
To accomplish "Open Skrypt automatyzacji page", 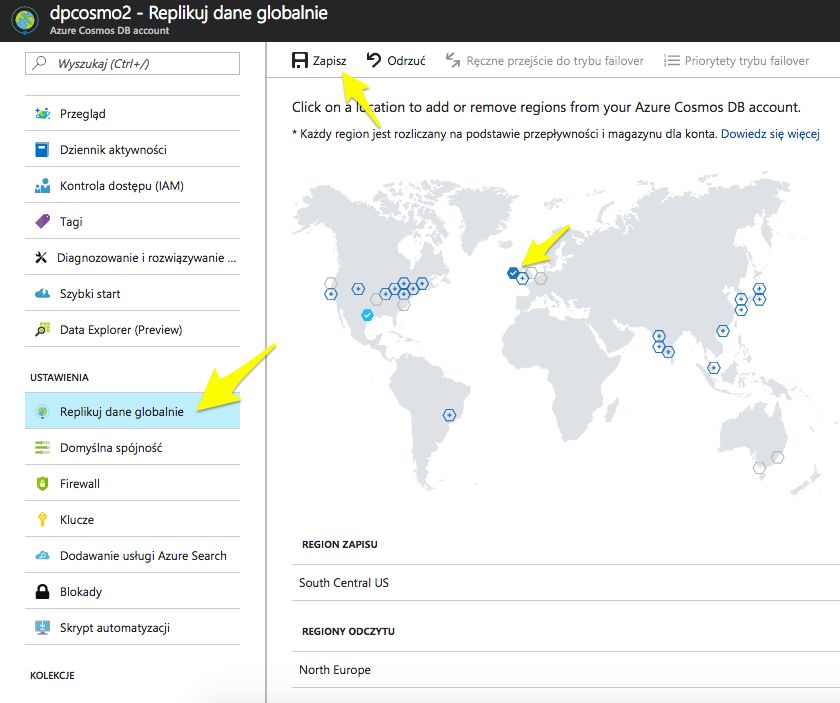I will [x=114, y=628].
